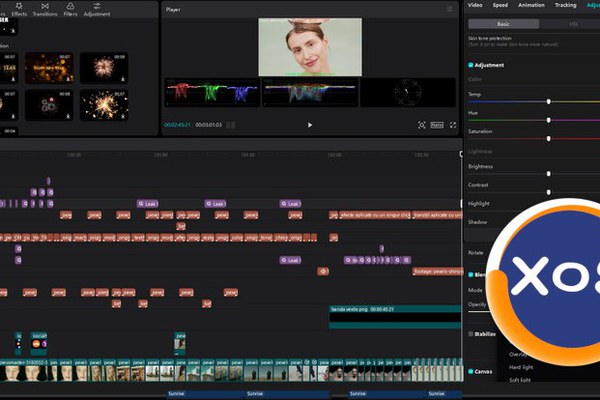Select the 'tranzitii aplicate' text clip
Image resolution: width=600 pixels, height=400 pixels.
[437, 215]
